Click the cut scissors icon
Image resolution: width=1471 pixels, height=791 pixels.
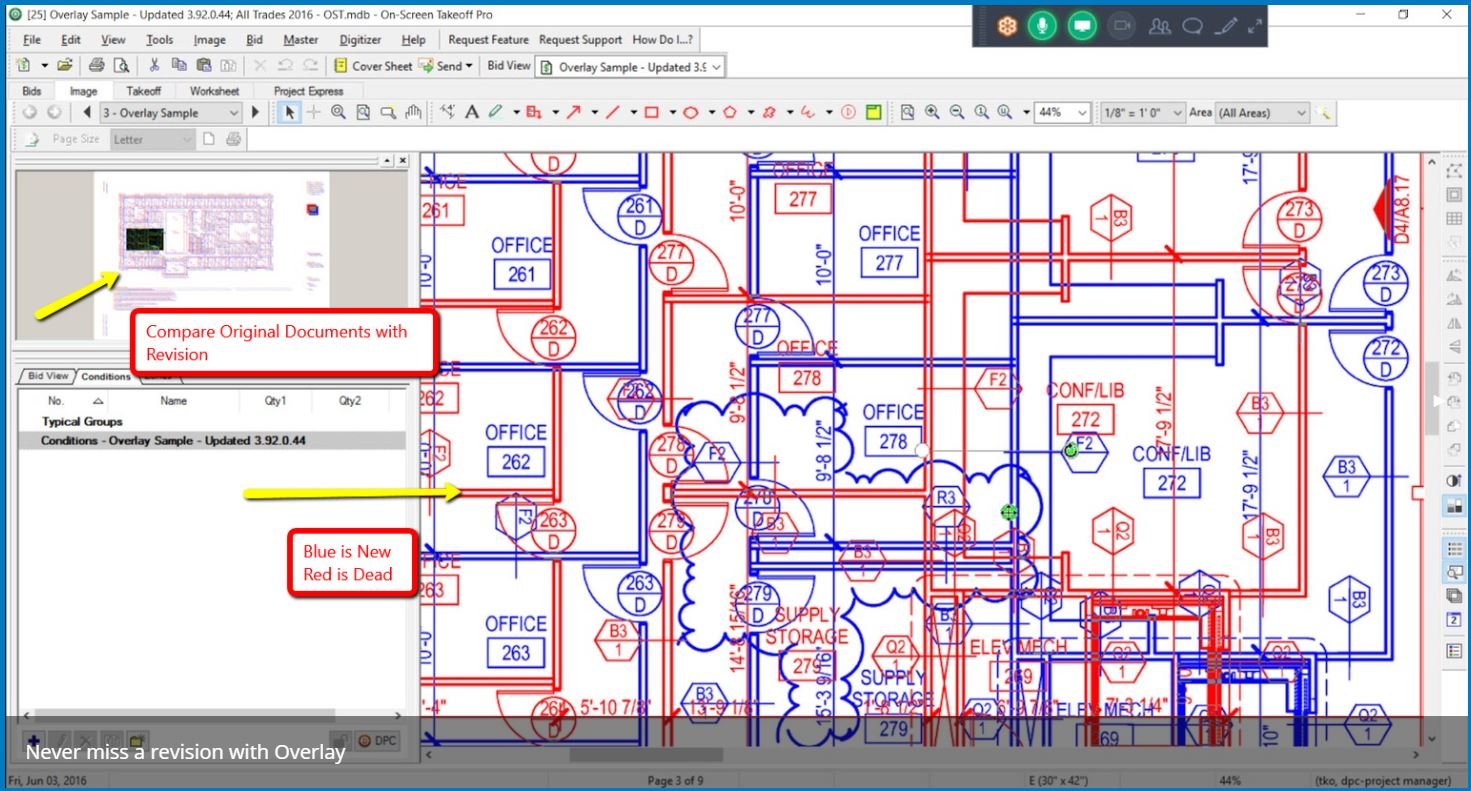pyautogui.click(x=154, y=66)
